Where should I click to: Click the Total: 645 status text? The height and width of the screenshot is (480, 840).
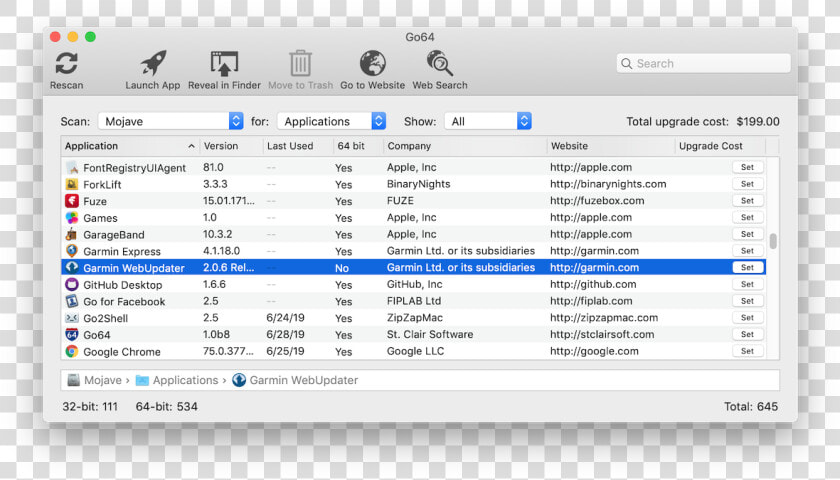pos(751,407)
